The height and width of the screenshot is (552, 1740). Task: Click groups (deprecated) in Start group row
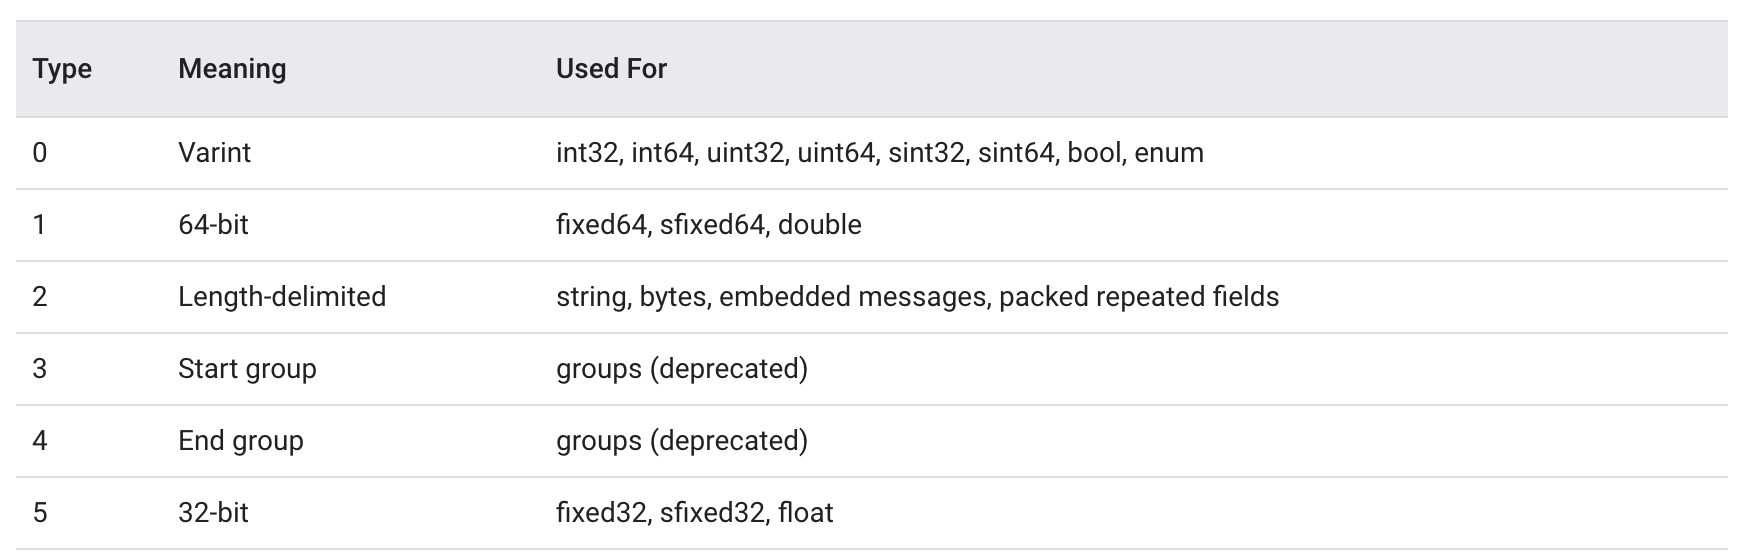pos(682,369)
